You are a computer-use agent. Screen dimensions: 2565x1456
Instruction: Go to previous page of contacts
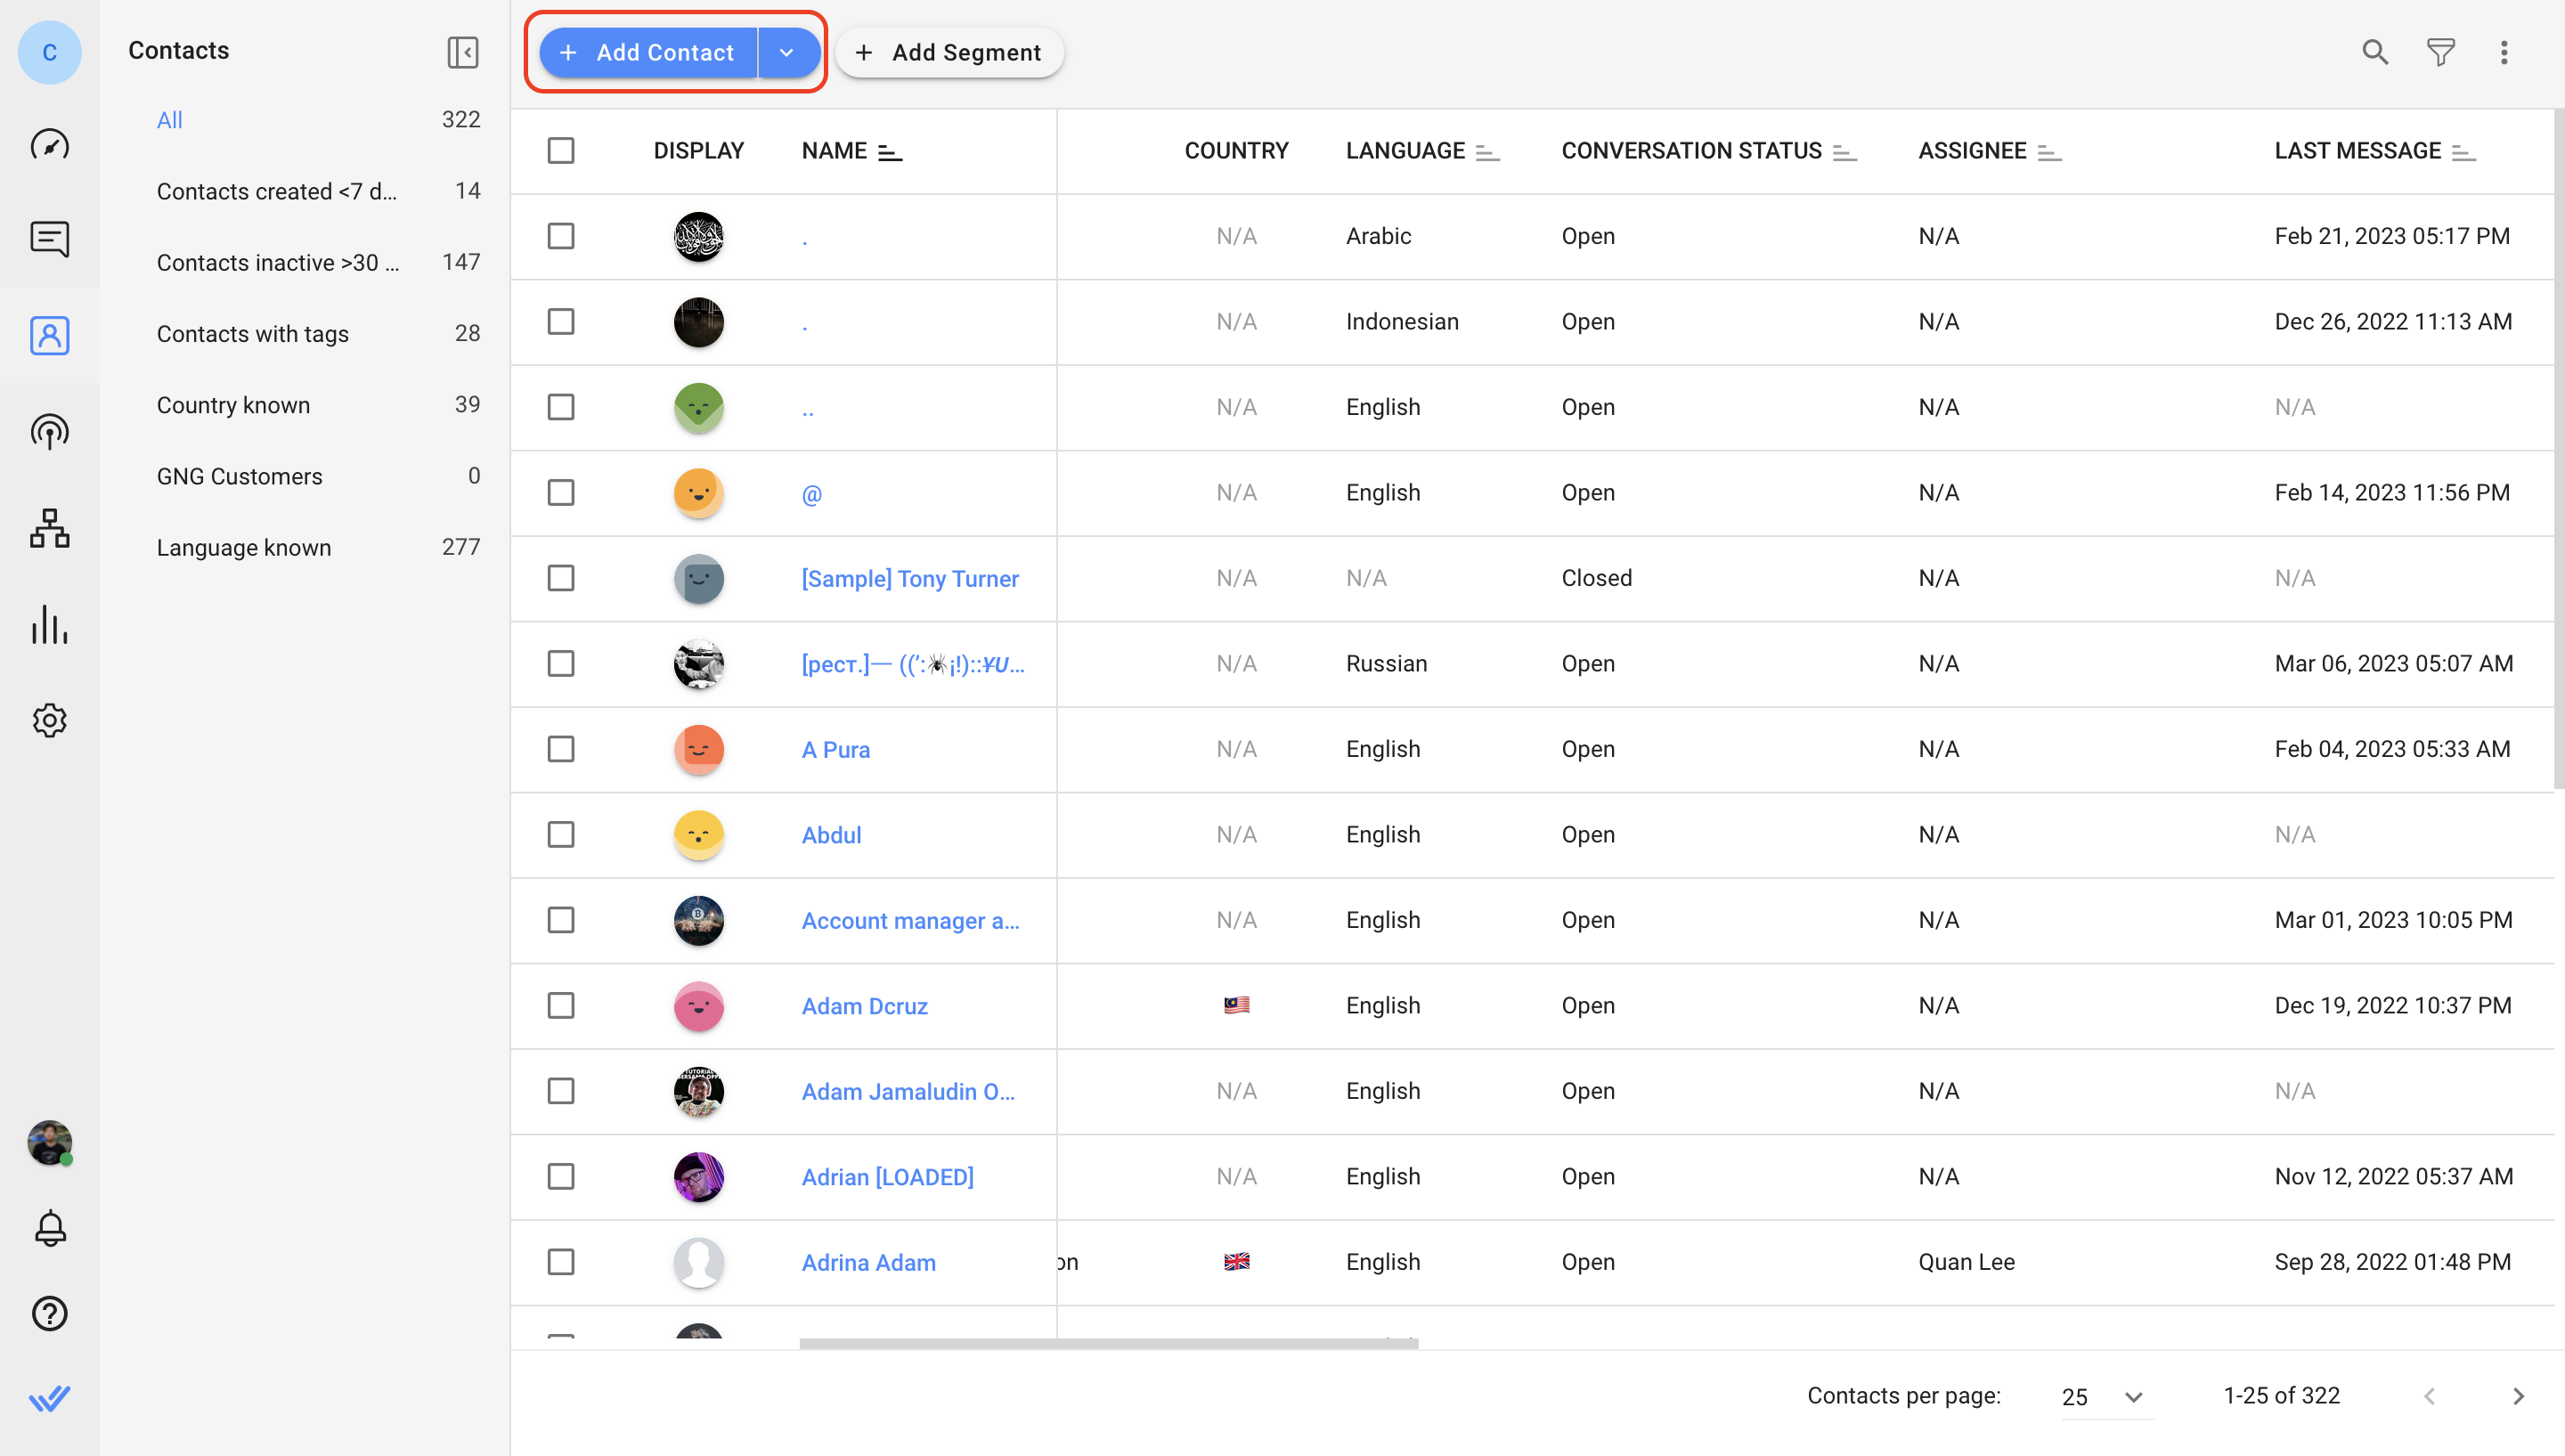click(x=2429, y=1396)
